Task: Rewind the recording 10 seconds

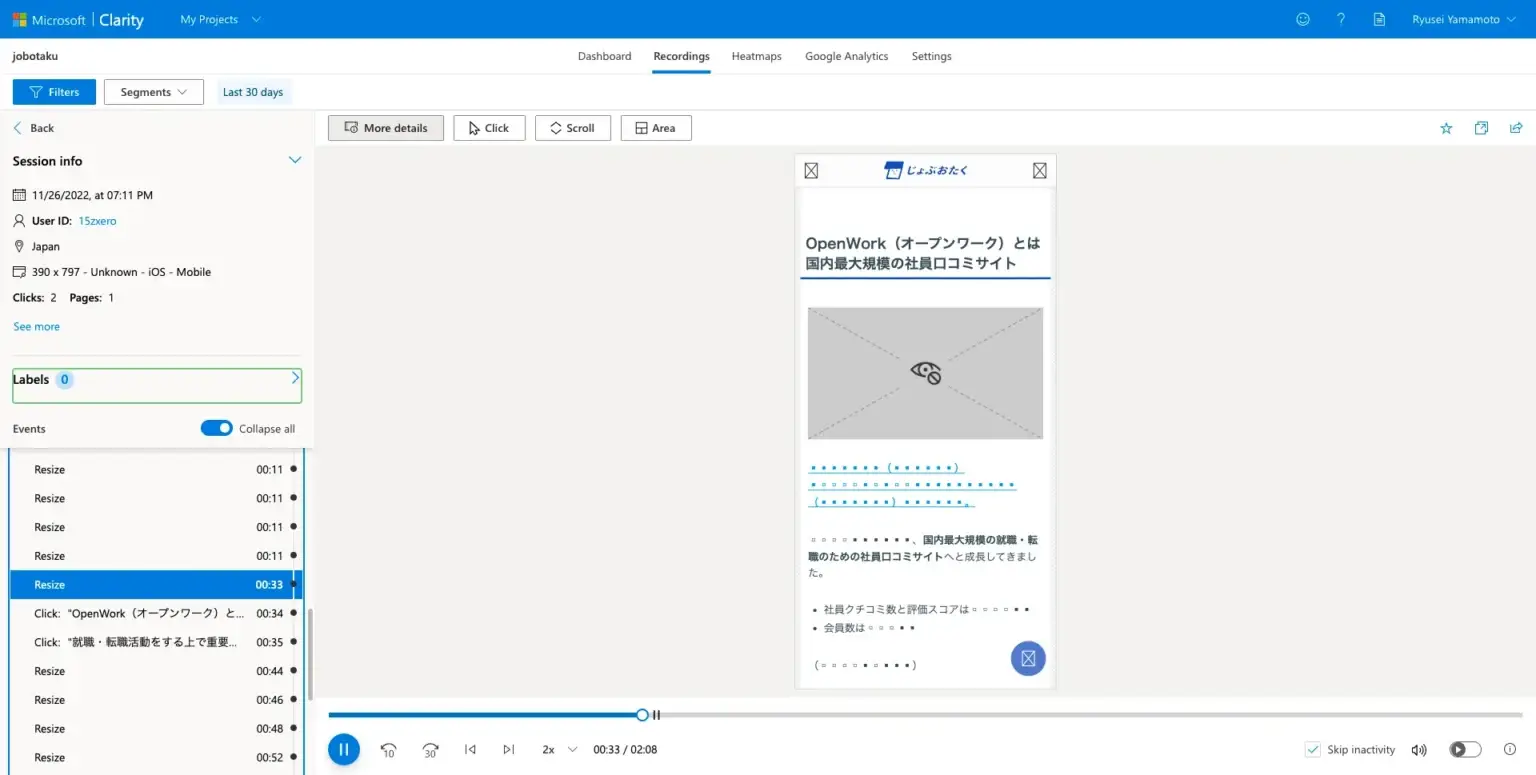Action: pyautogui.click(x=388, y=749)
